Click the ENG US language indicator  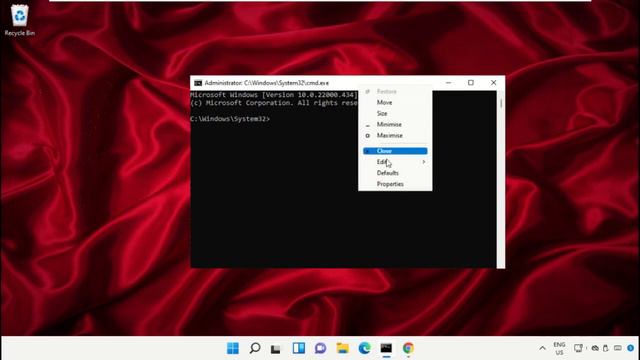[559, 348]
